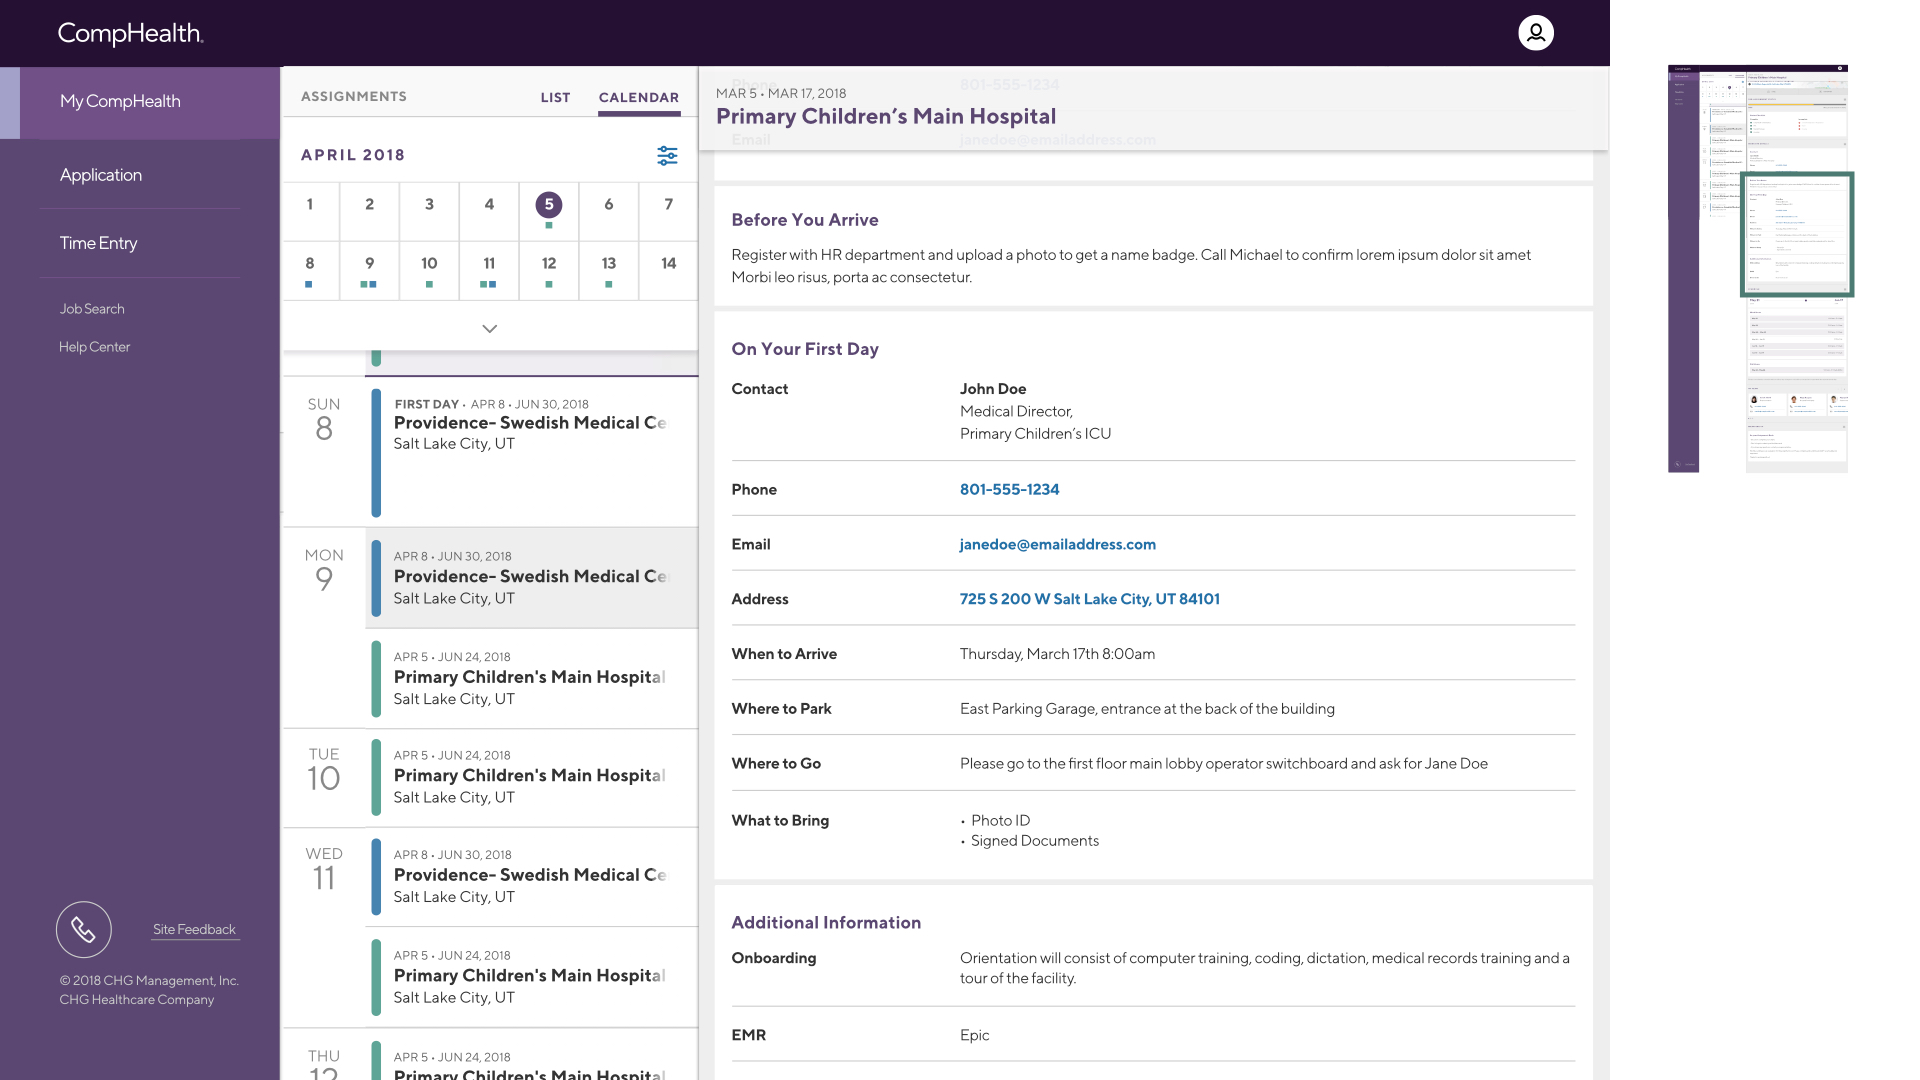Click the Additional Information heading

(826, 923)
